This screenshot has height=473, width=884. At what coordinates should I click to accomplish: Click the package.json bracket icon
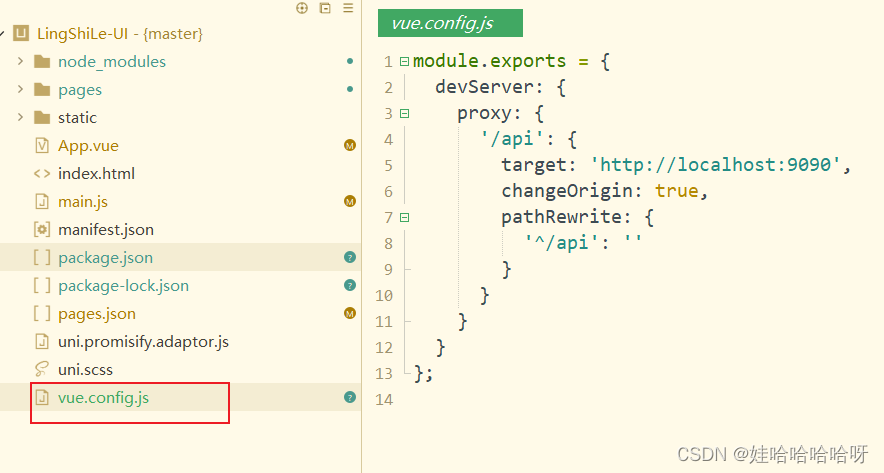[x=42, y=258]
